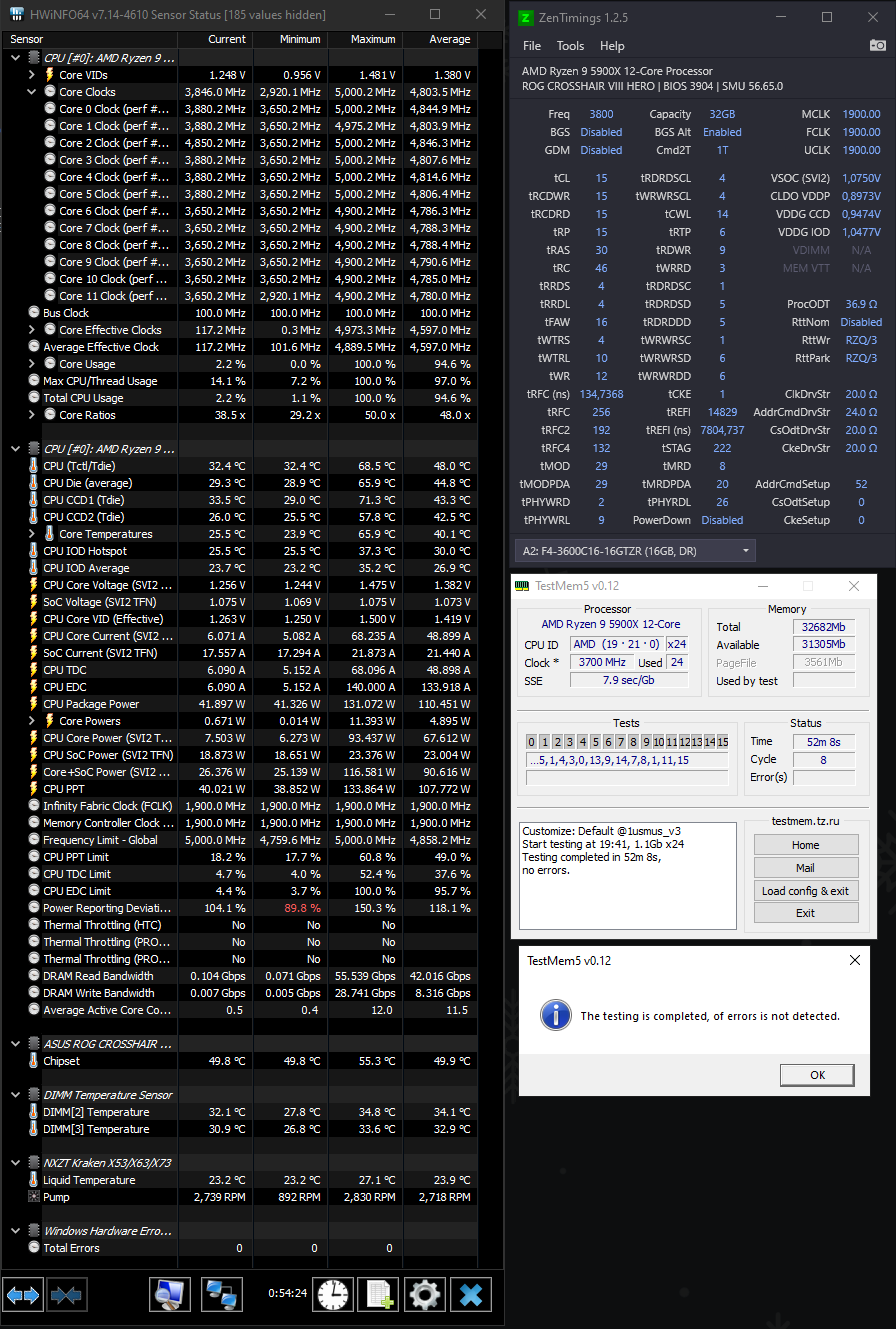Click the fan icon beside the Pump row
Image resolution: width=896 pixels, height=1329 pixels.
point(33,1197)
